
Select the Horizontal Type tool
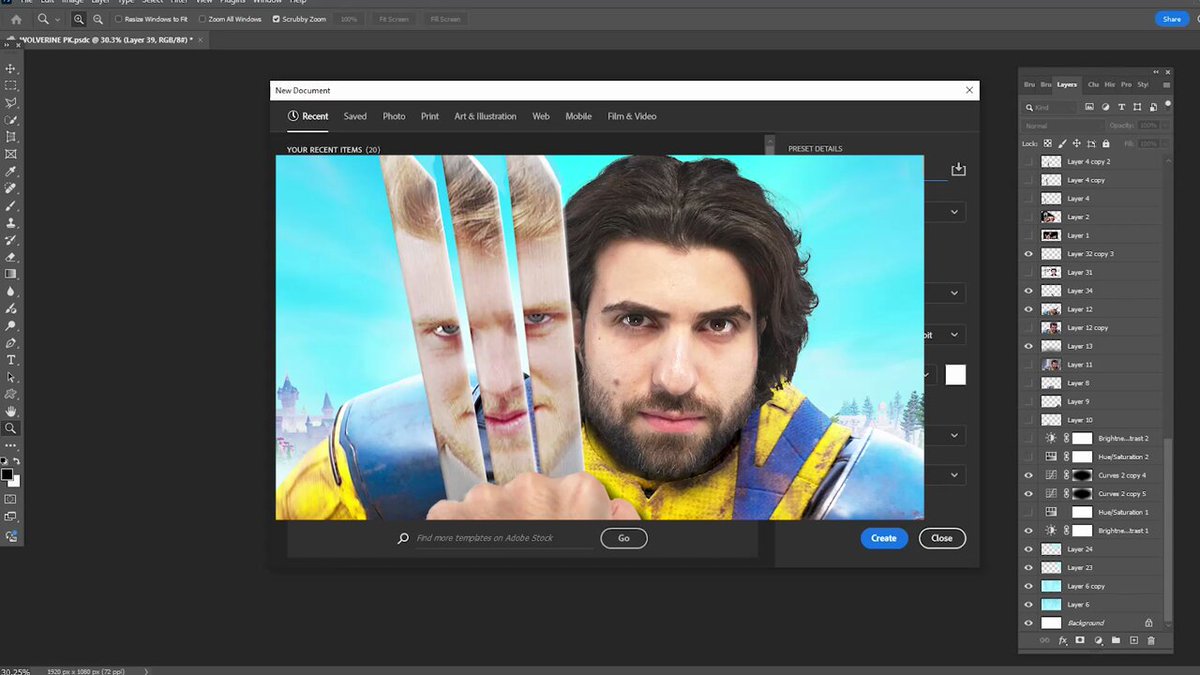[x=11, y=359]
